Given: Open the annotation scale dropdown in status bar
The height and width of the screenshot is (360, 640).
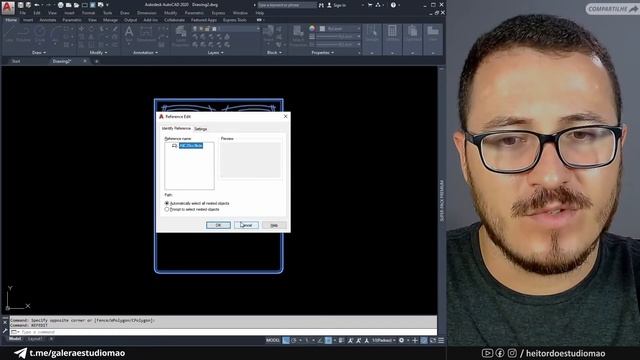Looking at the screenshot, I should point(384,340).
